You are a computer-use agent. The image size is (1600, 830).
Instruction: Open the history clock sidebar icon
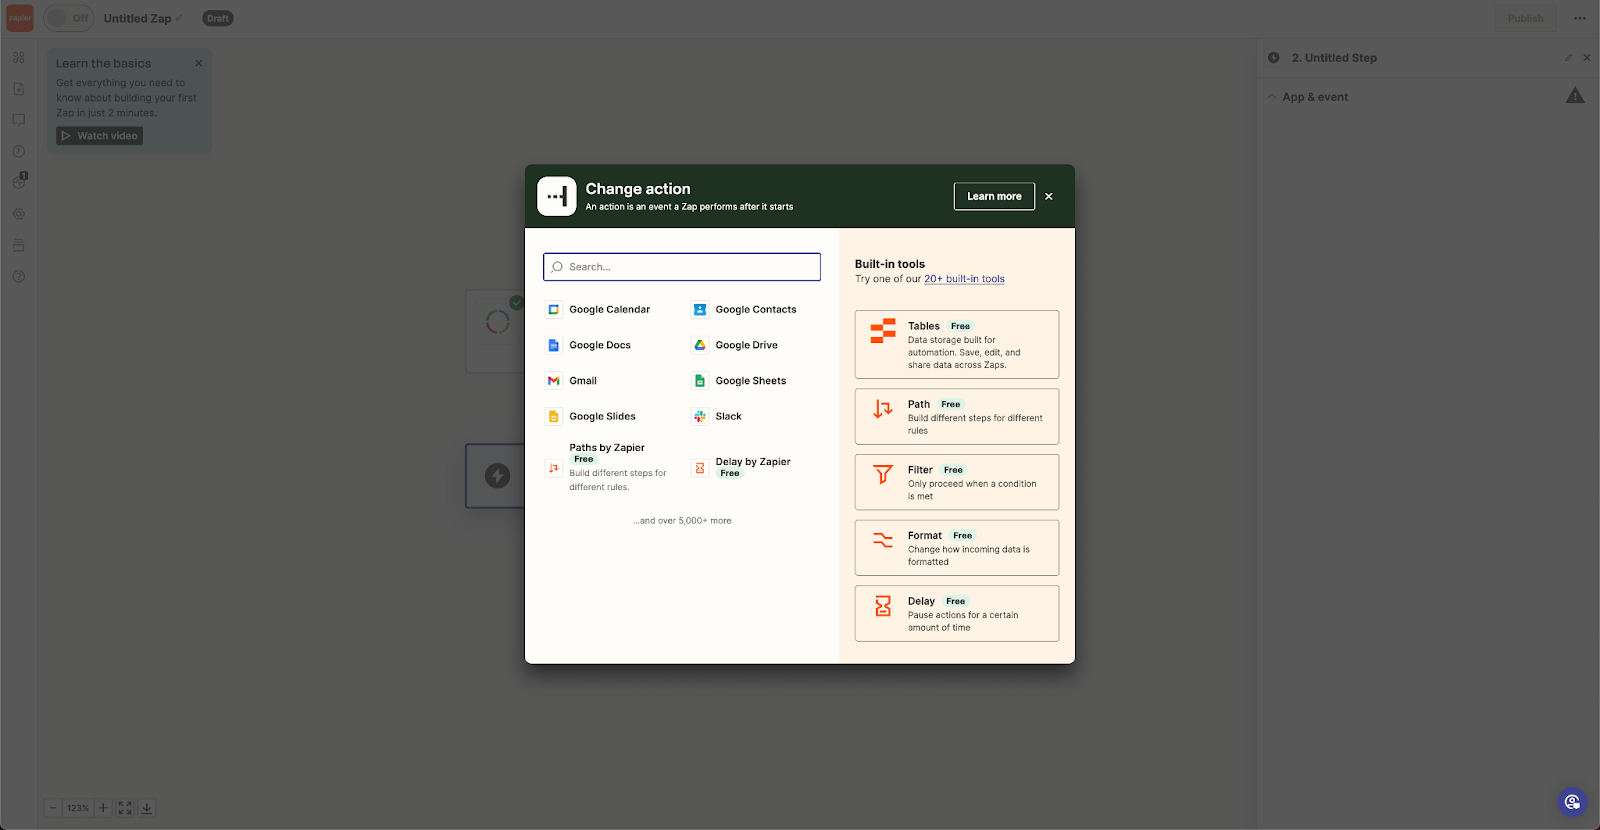pos(19,151)
